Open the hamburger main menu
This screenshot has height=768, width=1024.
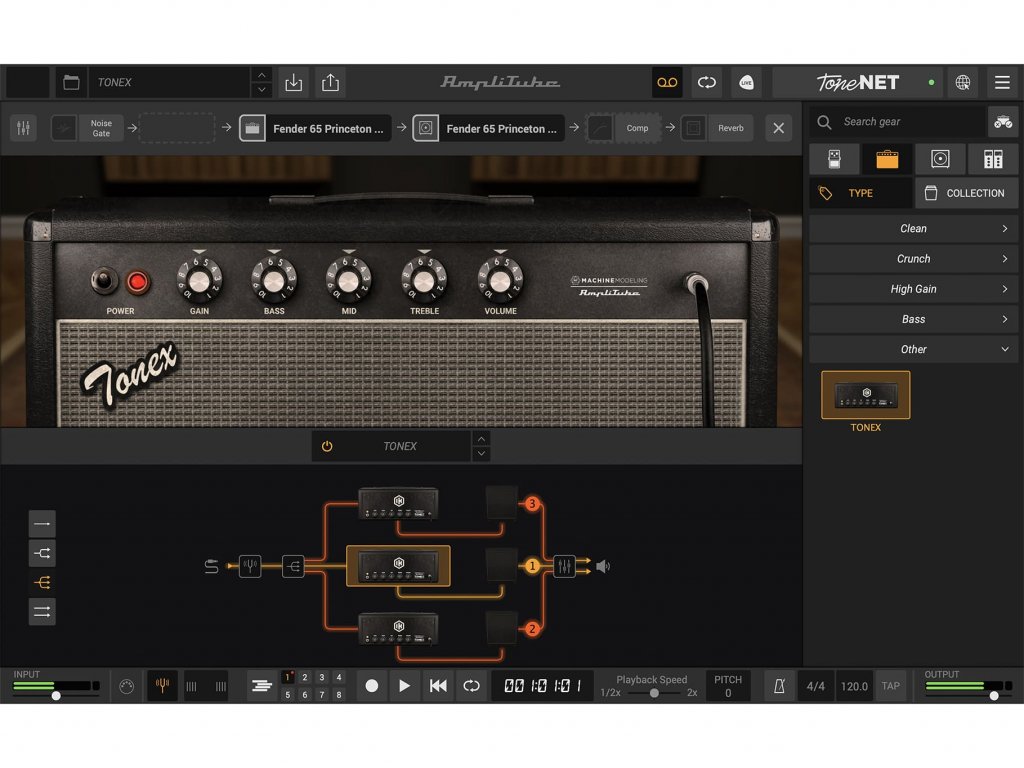tap(1002, 82)
